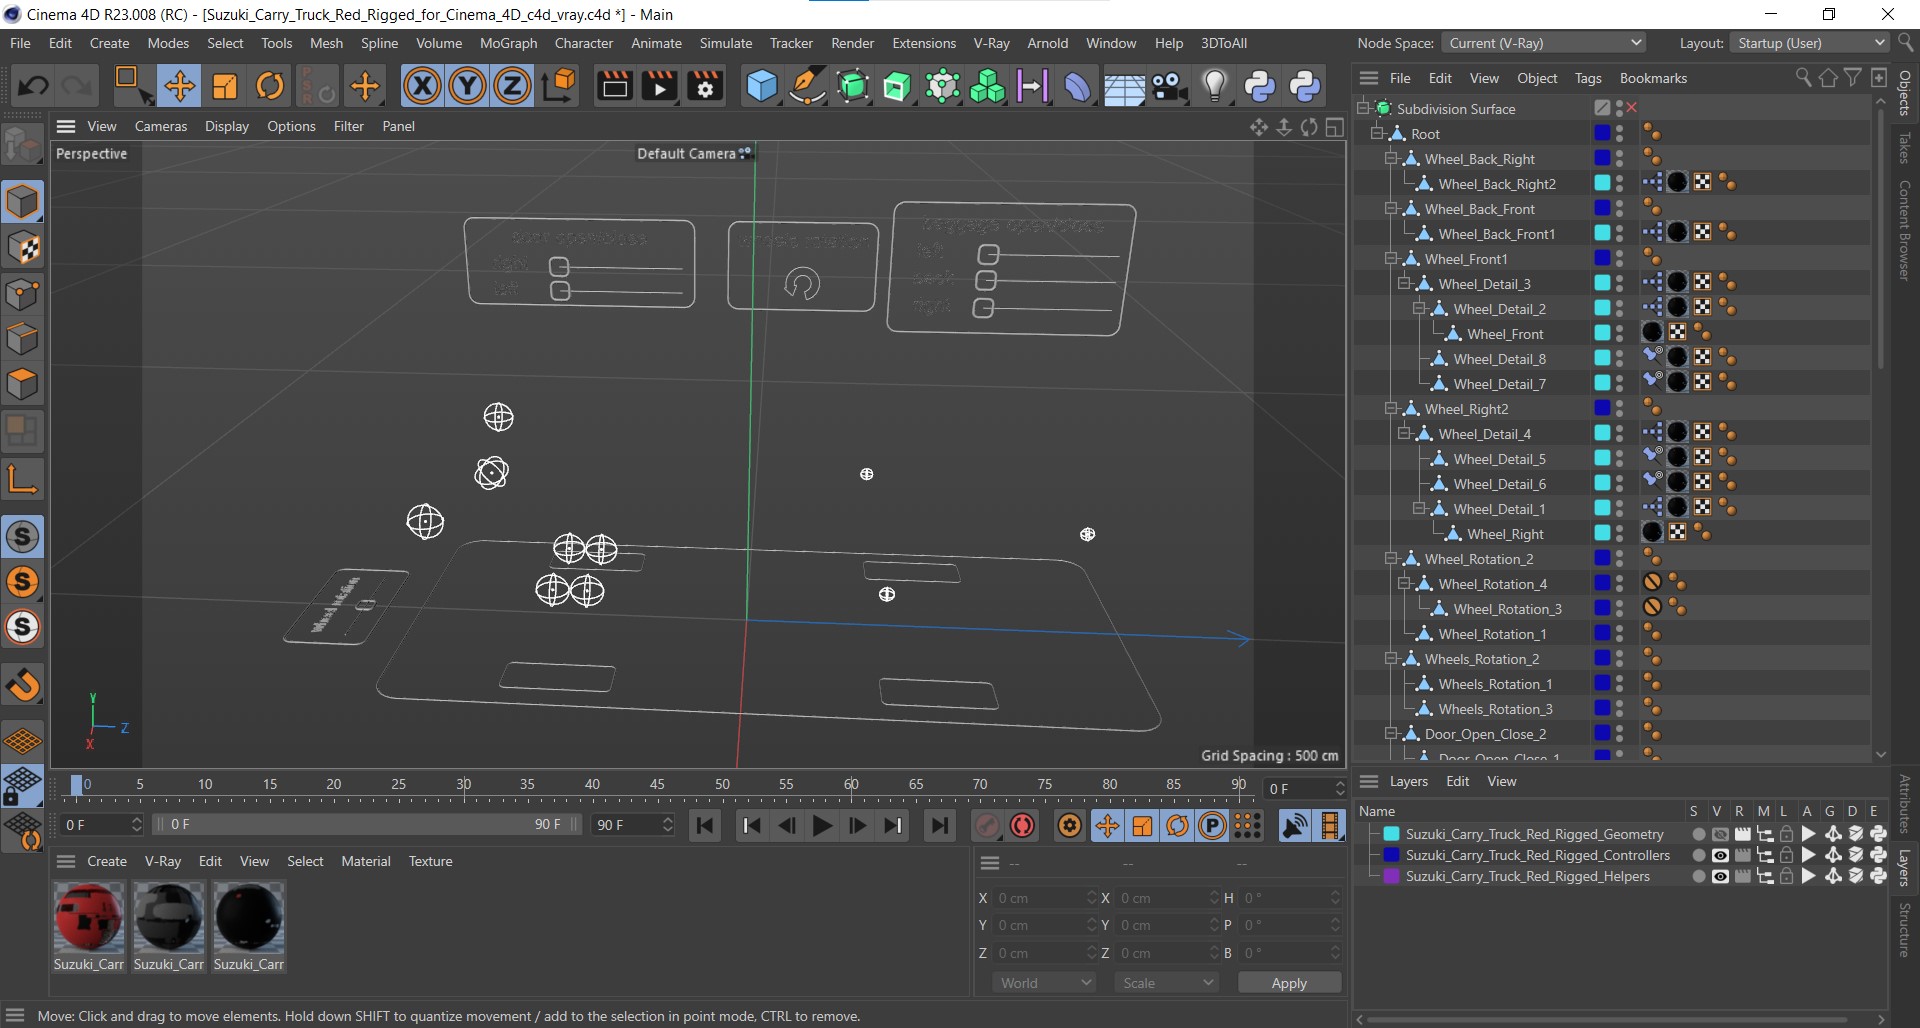The width and height of the screenshot is (1920, 1028).
Task: Click the X position input field
Action: coord(1045,899)
